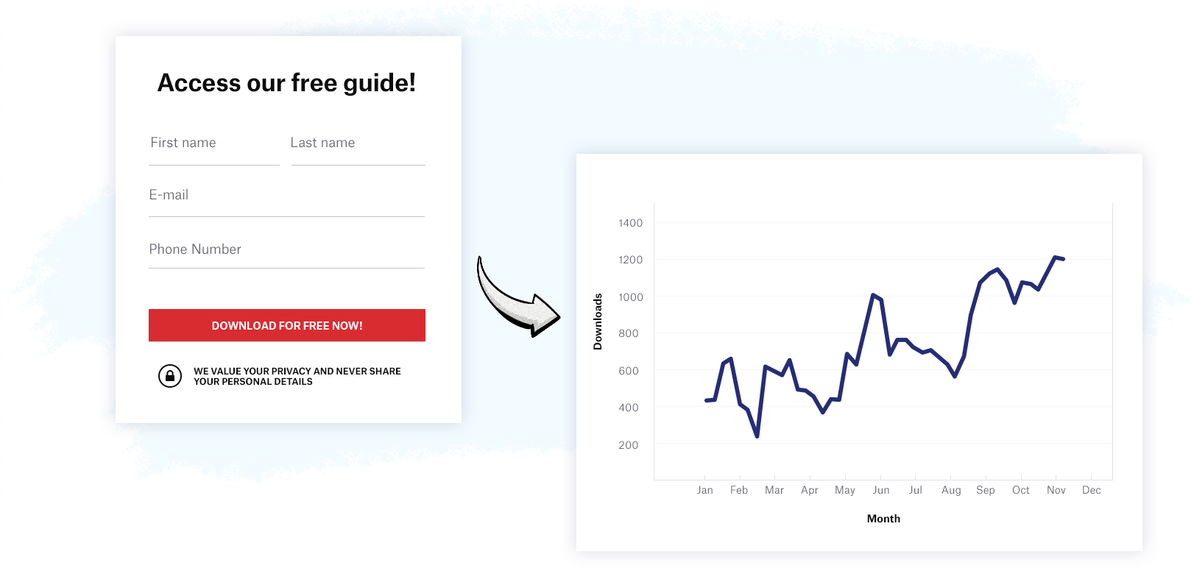The image size is (1194, 568).
Task: Focus the Phone Number field
Action: pyautogui.click(x=286, y=251)
